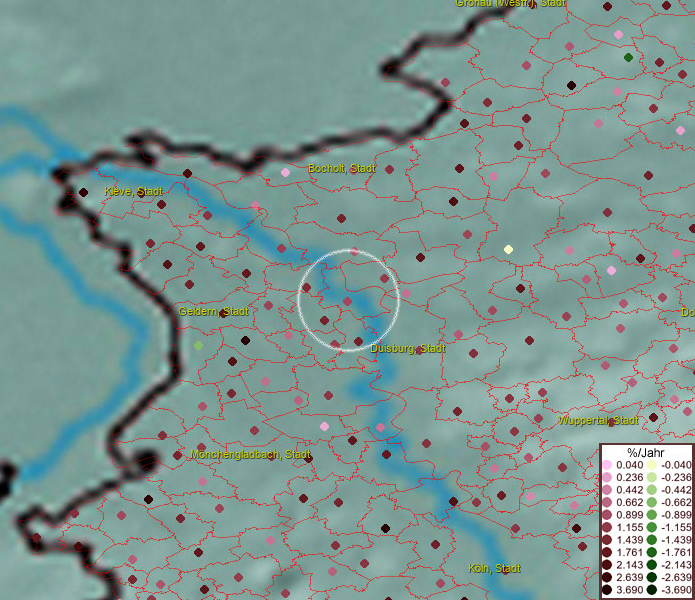Click the 'Mönchengladbach, Stadt' label
Image resolution: width=695 pixels, height=600 pixels.
pyautogui.click(x=250, y=454)
